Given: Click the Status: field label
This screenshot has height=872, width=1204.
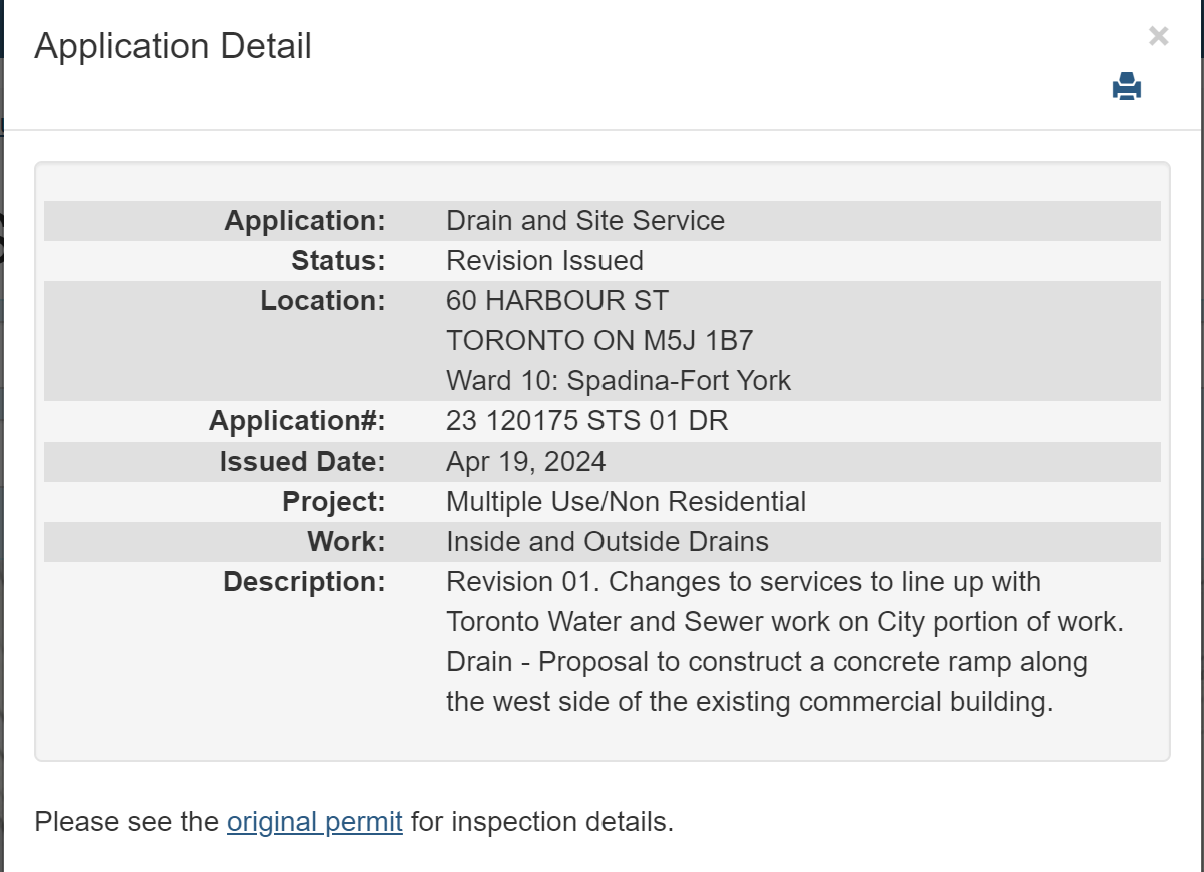Looking at the screenshot, I should [338, 261].
